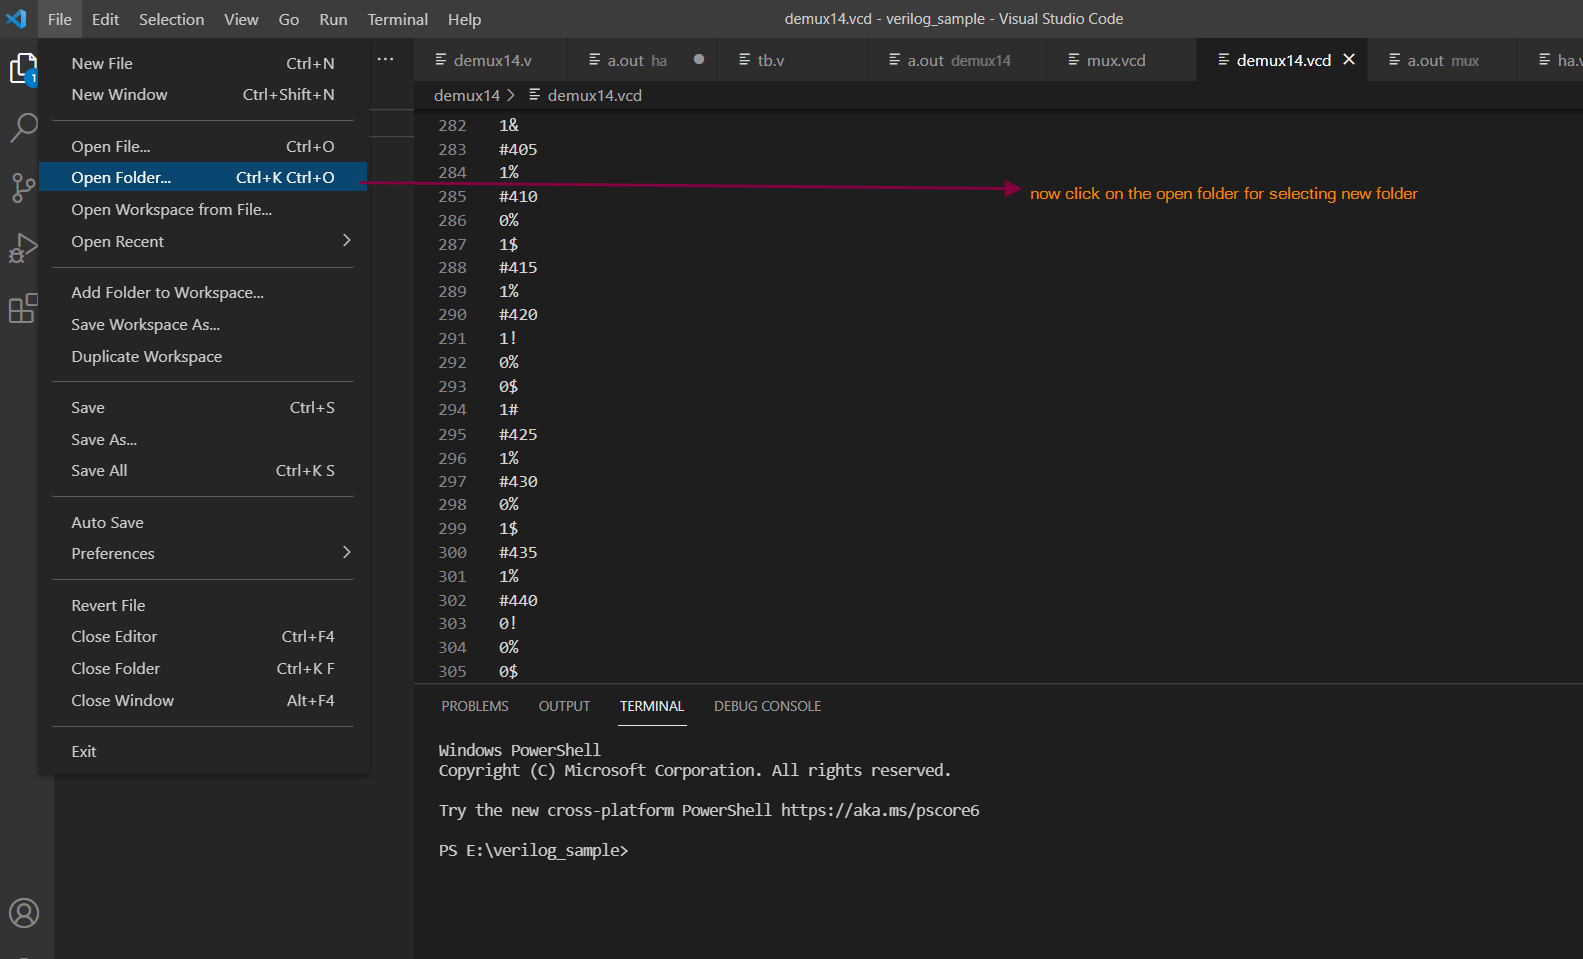The image size is (1583, 959).
Task: Click line number 290 in editor gutter
Action: tap(452, 314)
